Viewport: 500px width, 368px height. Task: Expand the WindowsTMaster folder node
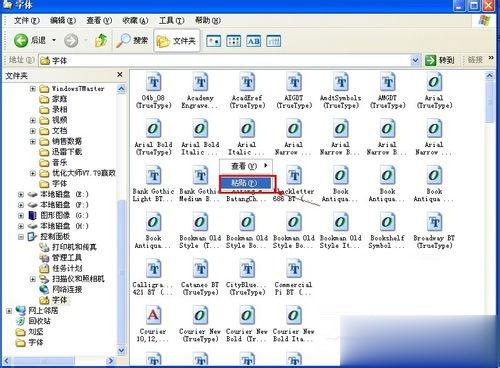point(33,89)
